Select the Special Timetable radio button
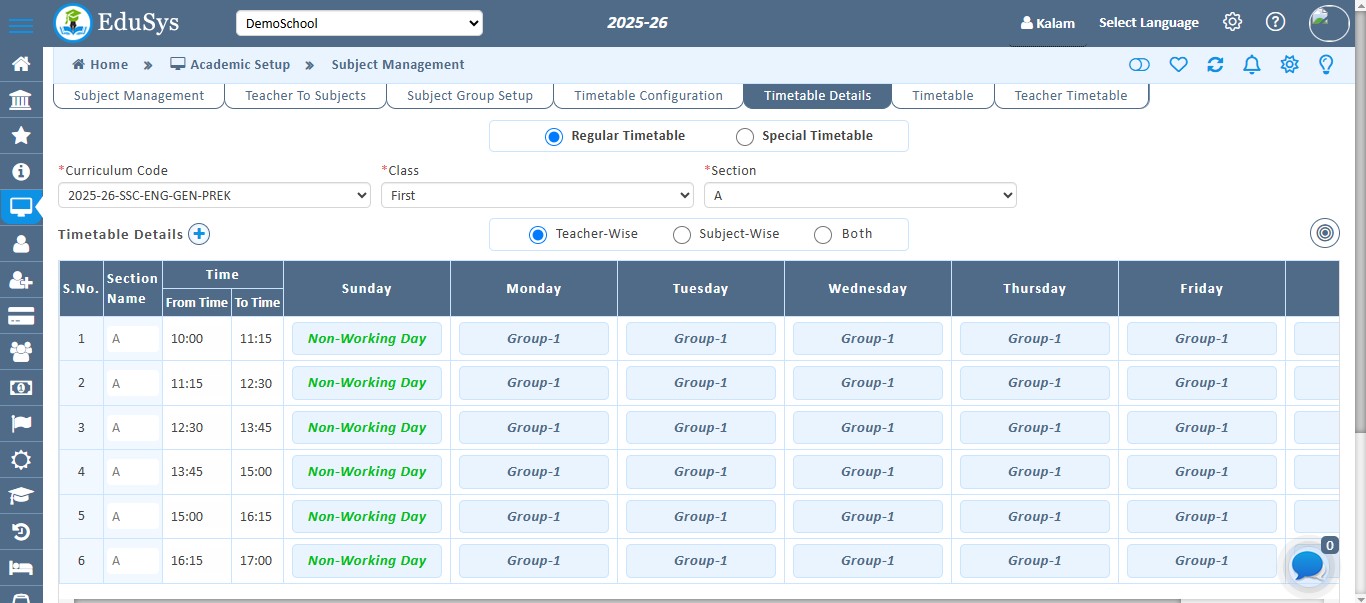 tap(745, 136)
